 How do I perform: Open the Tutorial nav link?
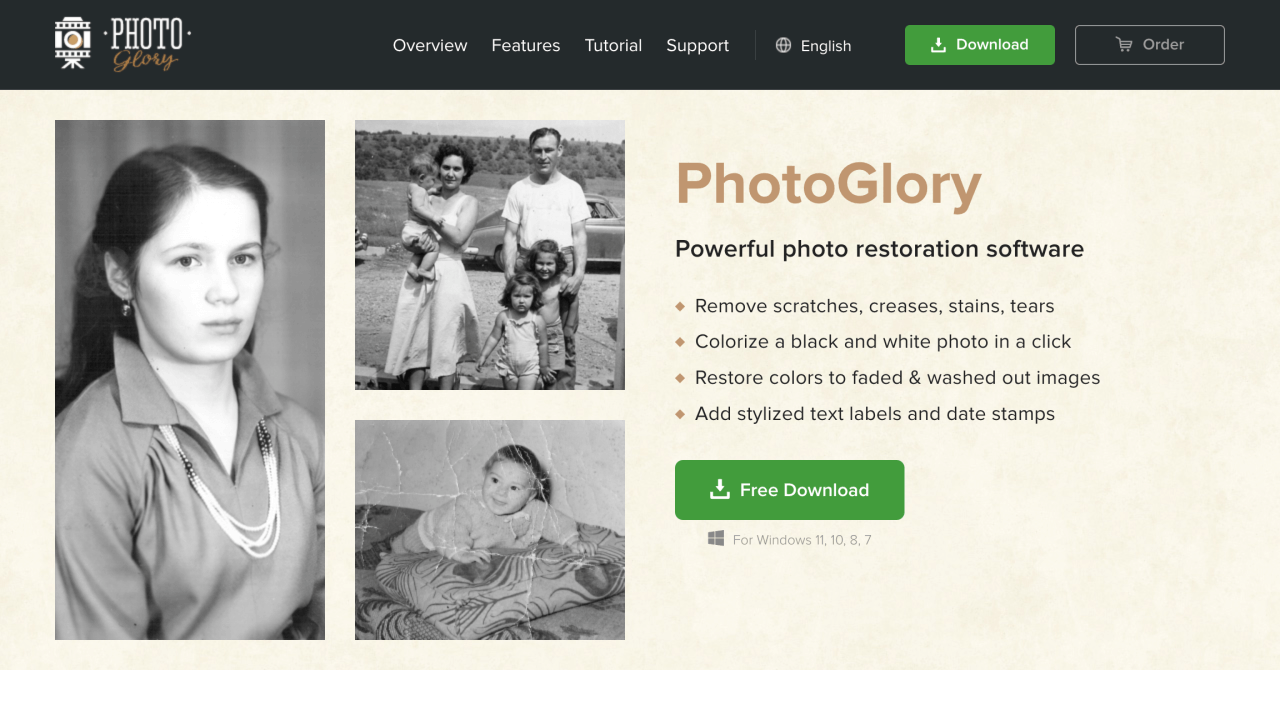pos(613,45)
